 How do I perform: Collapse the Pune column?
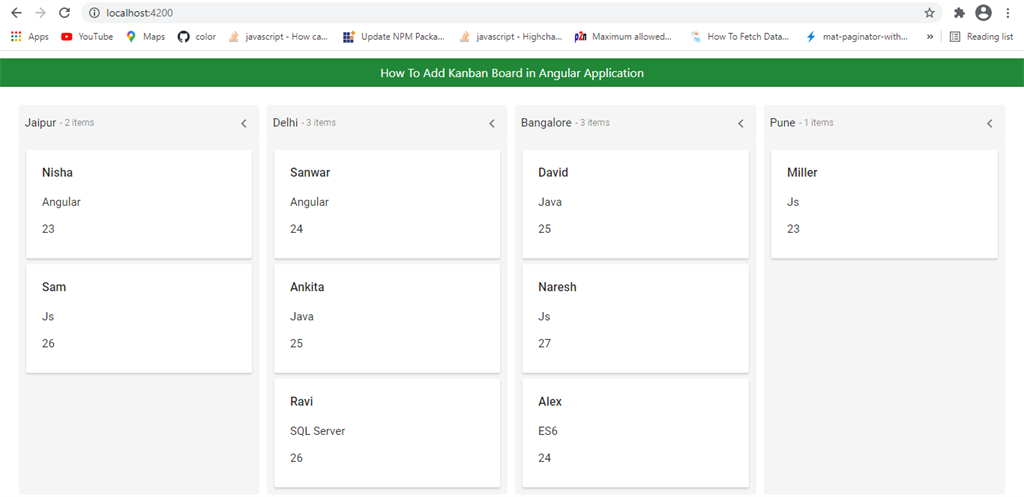990,124
